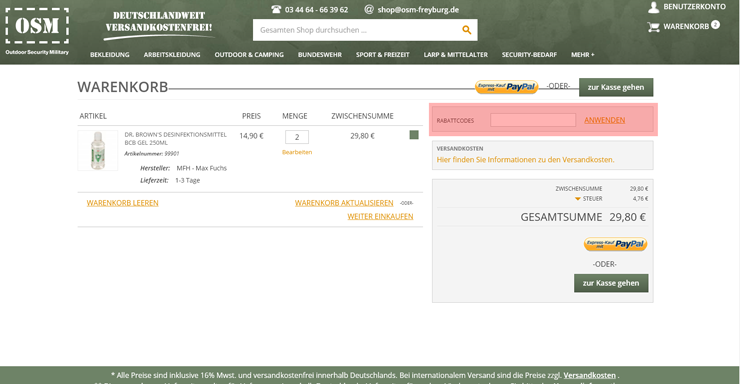This screenshot has width=740, height=384.
Task: Click the shopping cart icon
Action: click(654, 27)
